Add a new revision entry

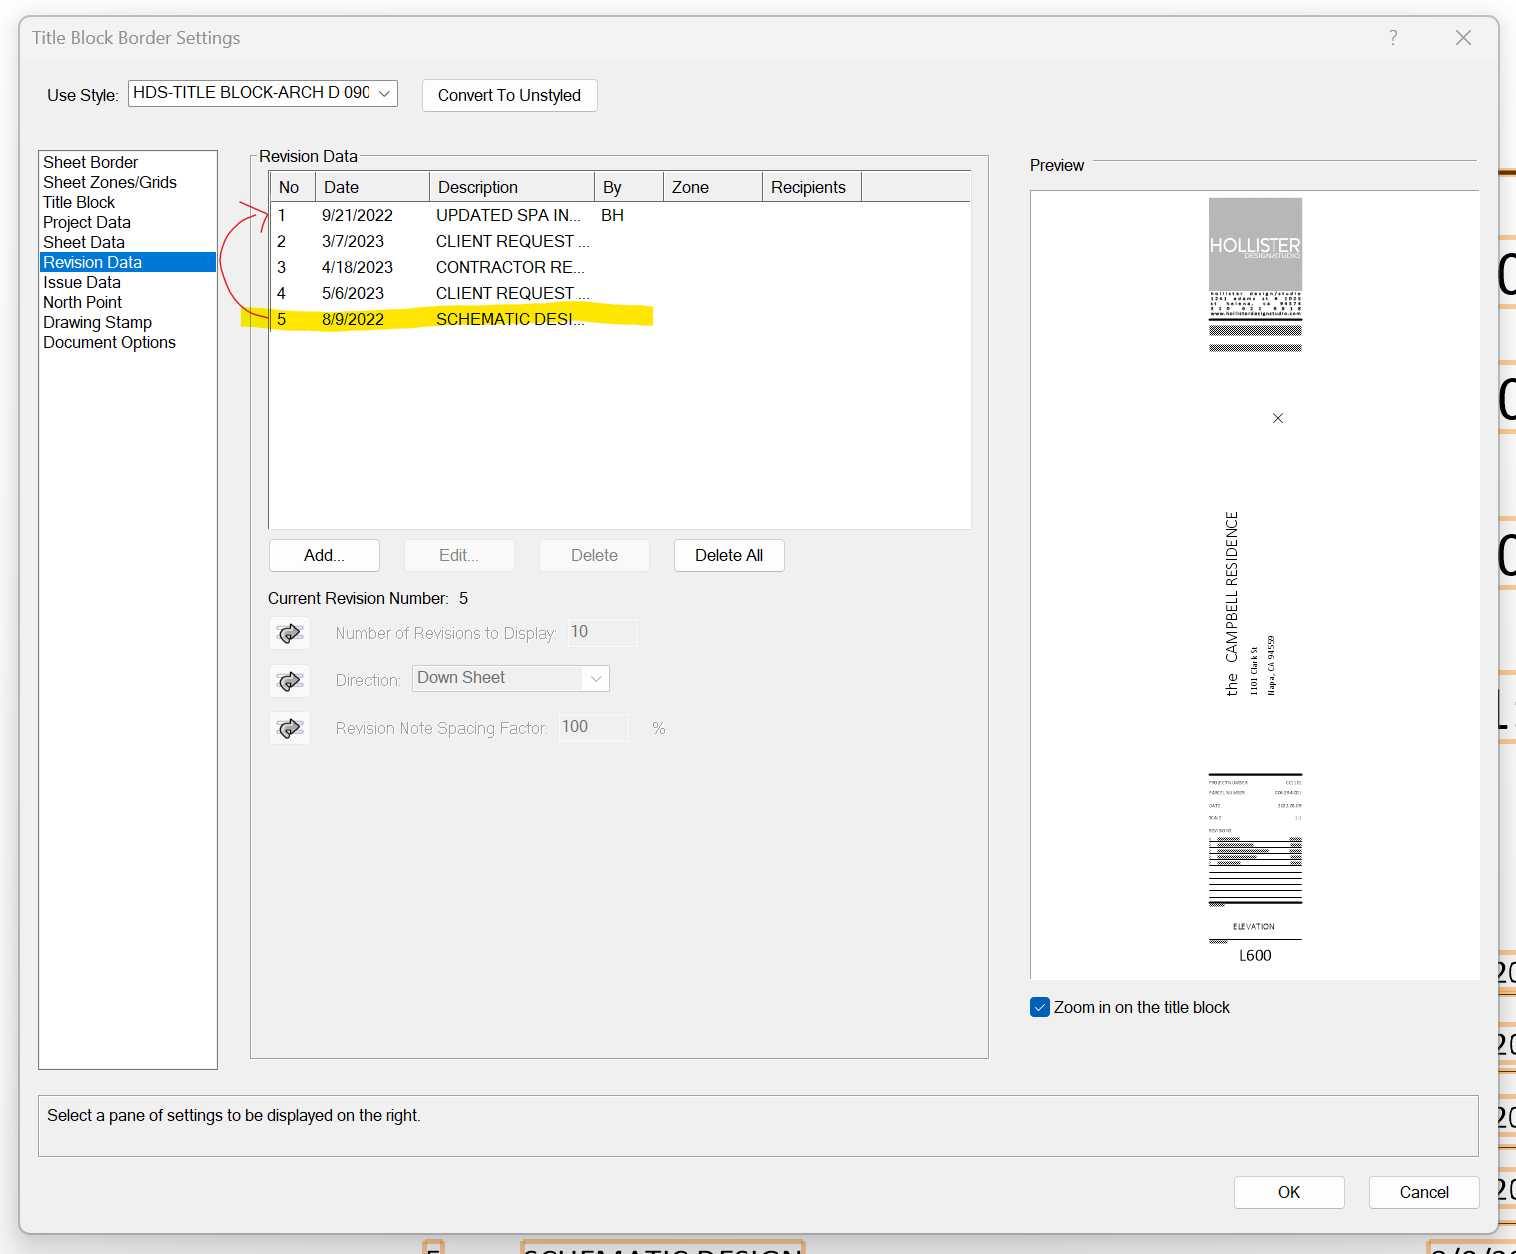[323, 555]
